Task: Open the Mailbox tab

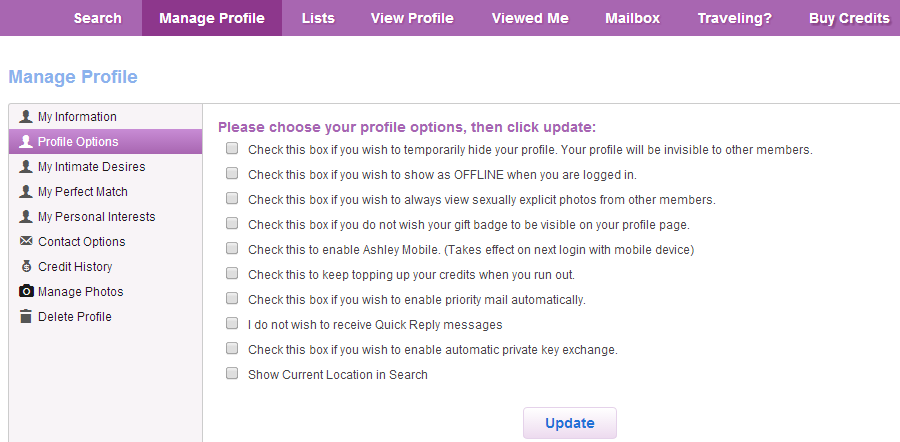Action: 633,18
